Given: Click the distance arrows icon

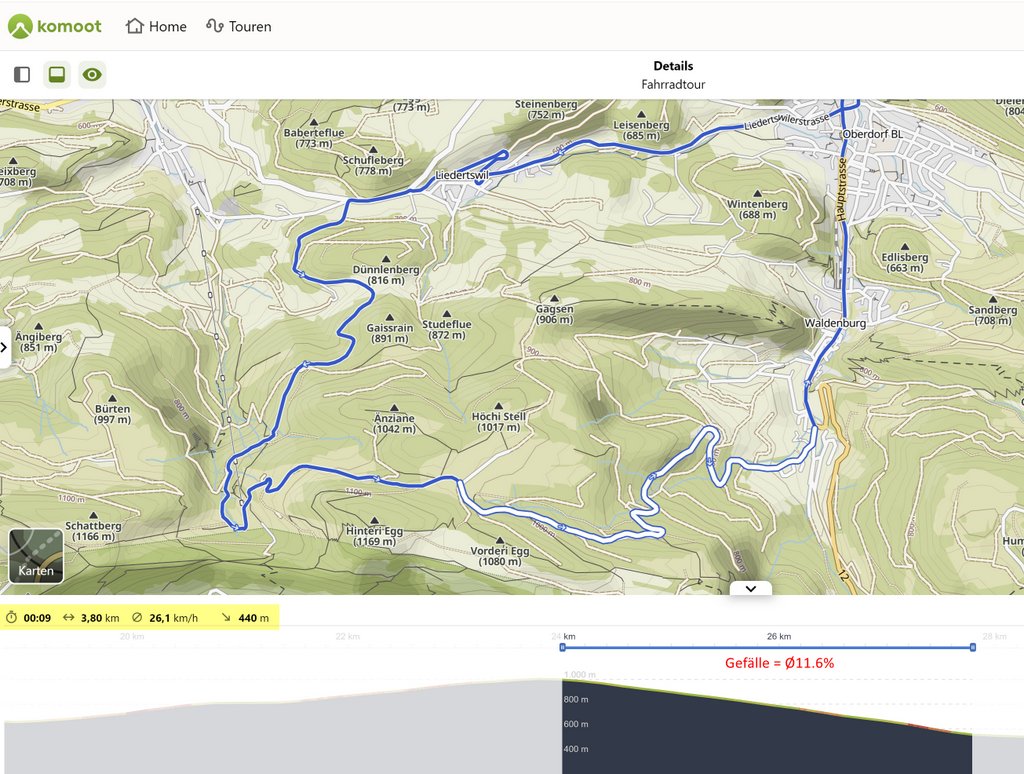Looking at the screenshot, I should (x=69, y=617).
